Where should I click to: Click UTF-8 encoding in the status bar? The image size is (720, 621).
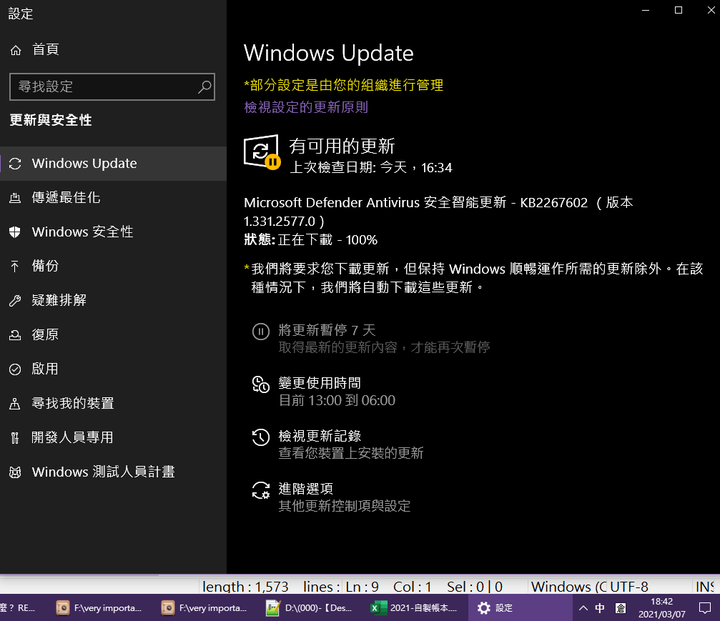pos(629,587)
